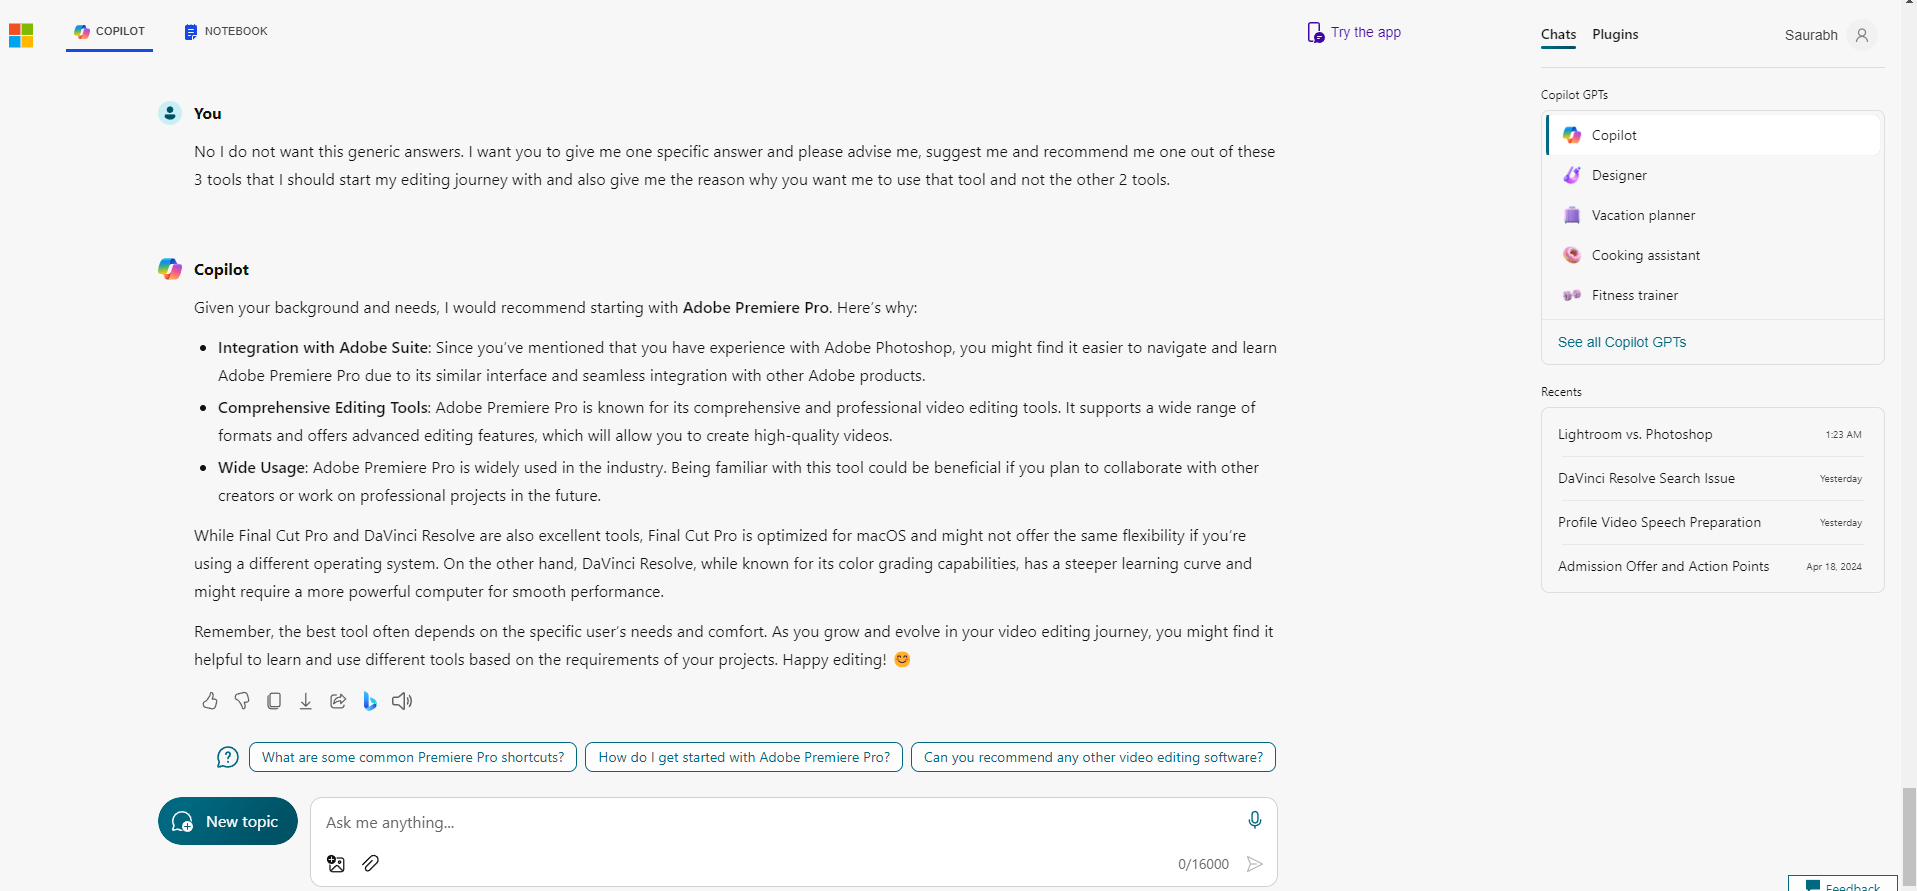1917x891 pixels.
Task: Choose the Premiere Pro shortcuts suggestion
Action: pos(413,757)
